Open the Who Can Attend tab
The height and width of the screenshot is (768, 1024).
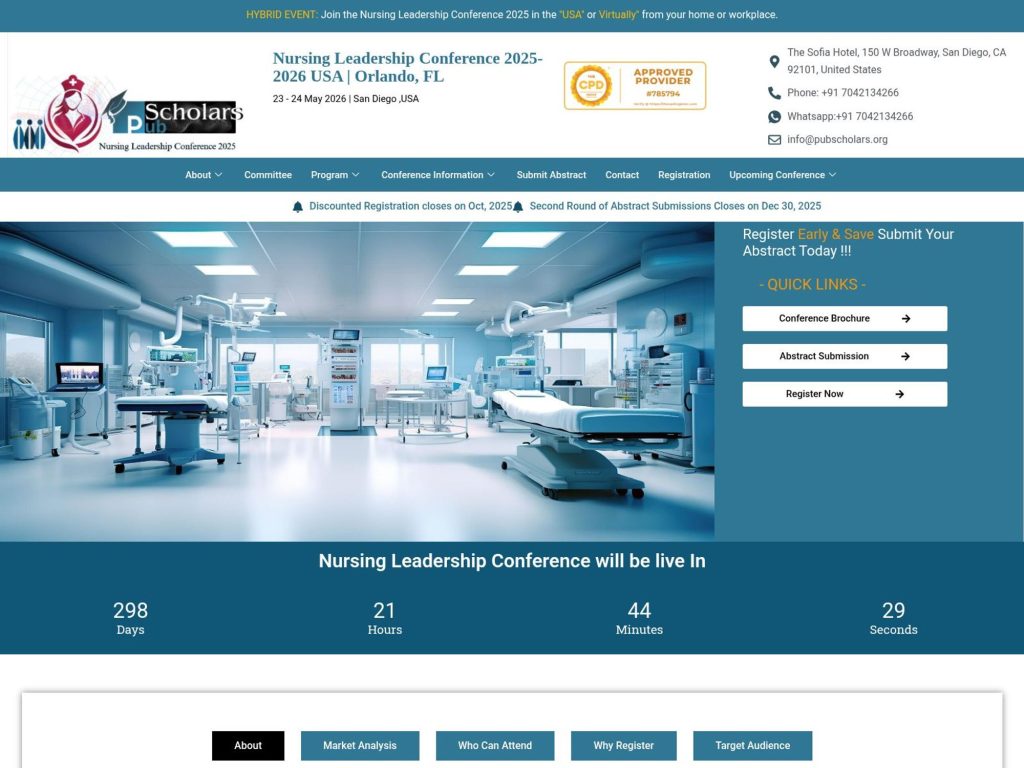(x=495, y=745)
